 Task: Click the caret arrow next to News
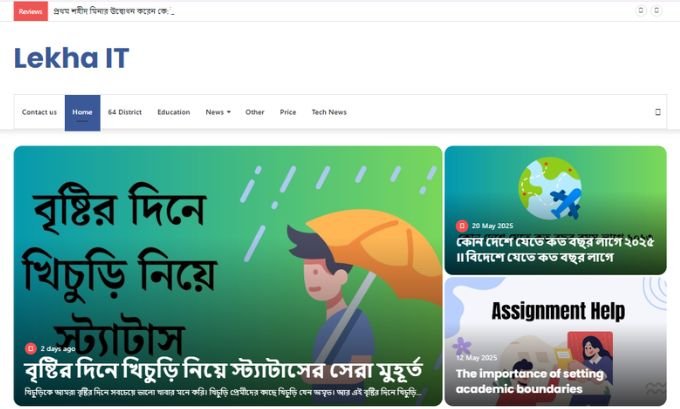click(x=229, y=112)
